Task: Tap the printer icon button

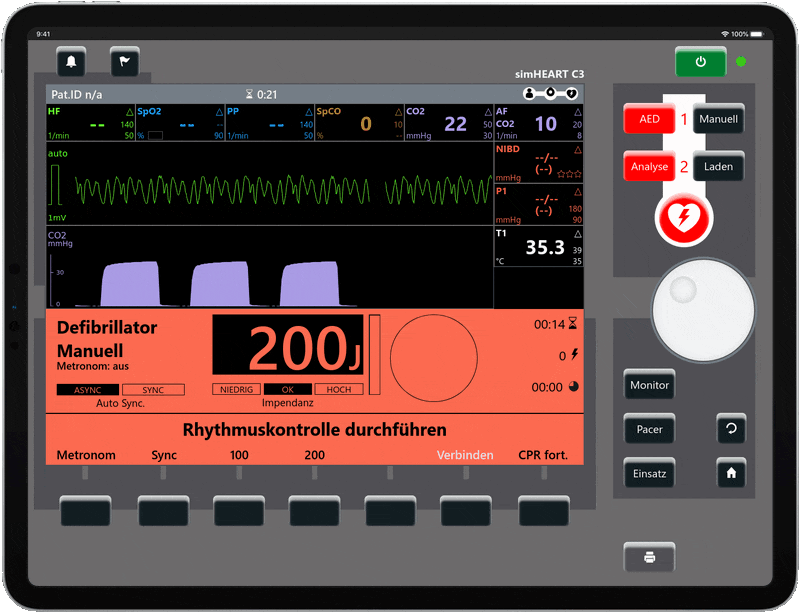Action: pyautogui.click(x=649, y=557)
